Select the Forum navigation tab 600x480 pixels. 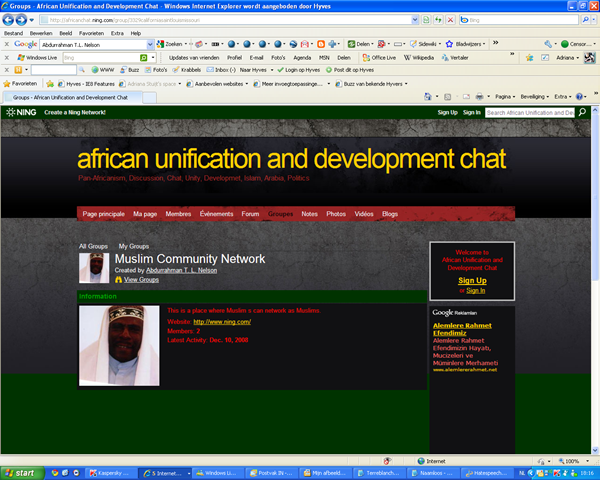coord(250,214)
